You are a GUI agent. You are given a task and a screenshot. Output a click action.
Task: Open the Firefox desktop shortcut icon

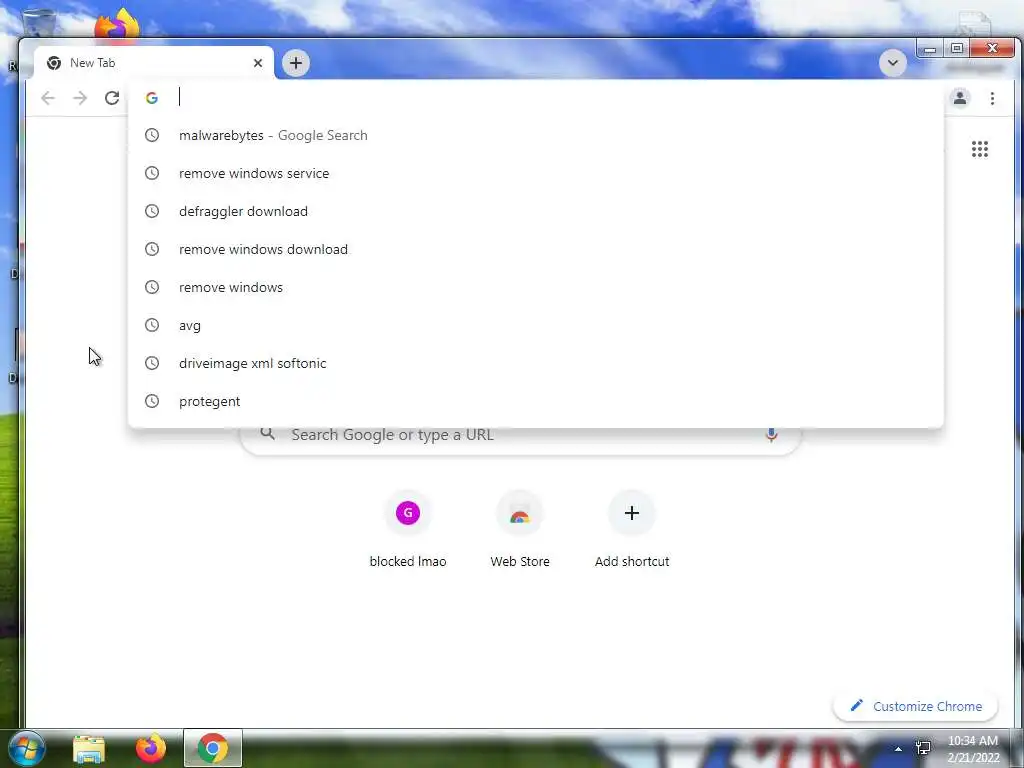coord(117,26)
